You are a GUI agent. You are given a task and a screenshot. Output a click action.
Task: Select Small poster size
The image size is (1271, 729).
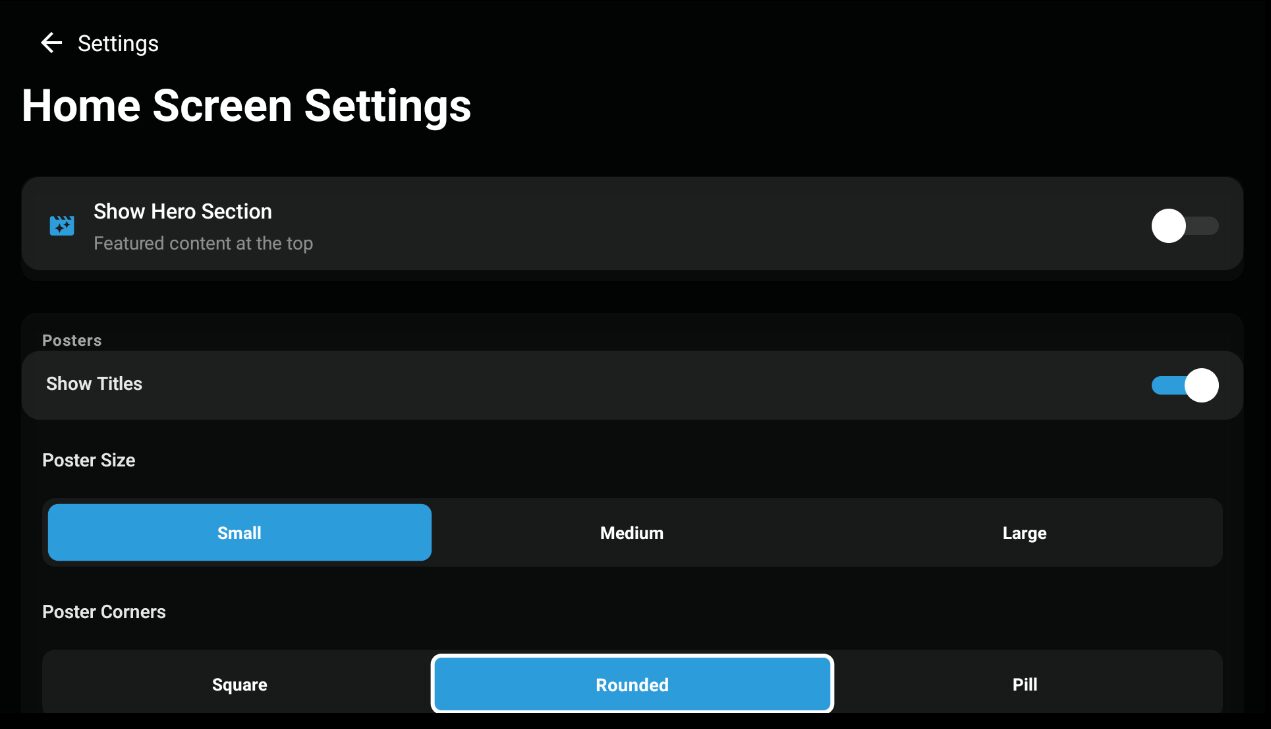pyautogui.click(x=240, y=533)
